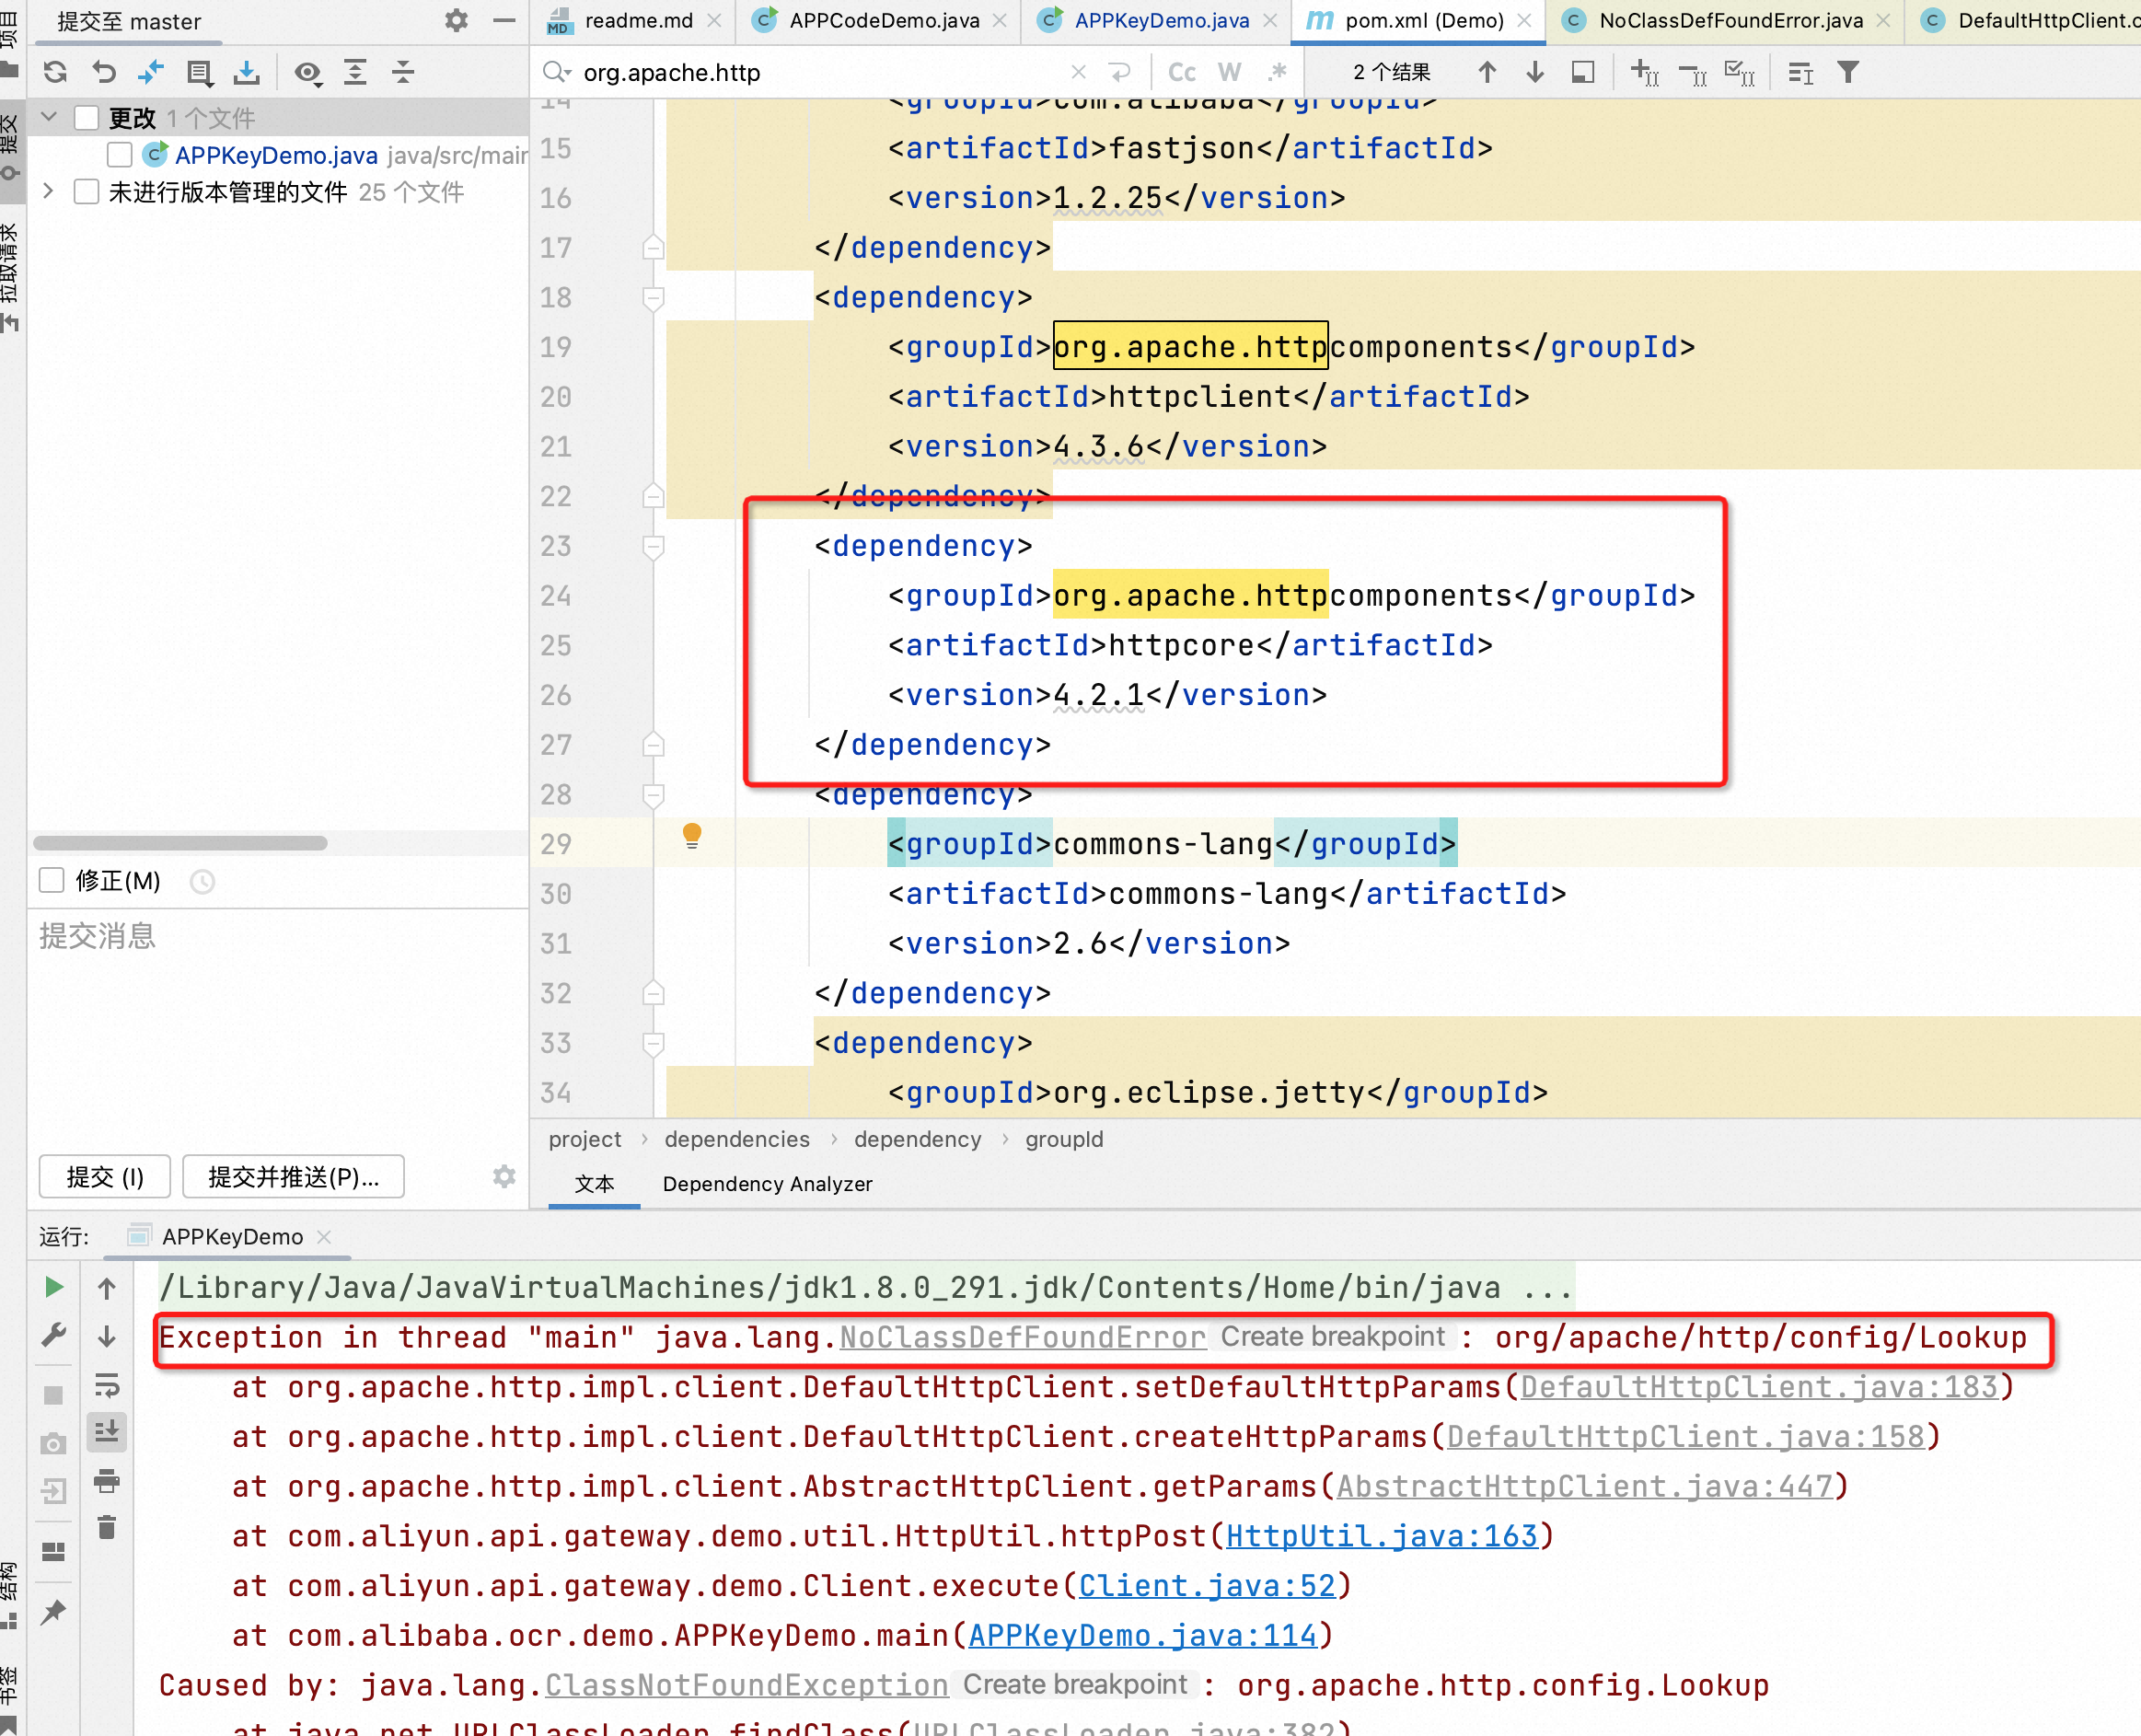The height and width of the screenshot is (1736, 2141).
Task: Click the wrench run configuration icon
Action: tap(54, 1335)
